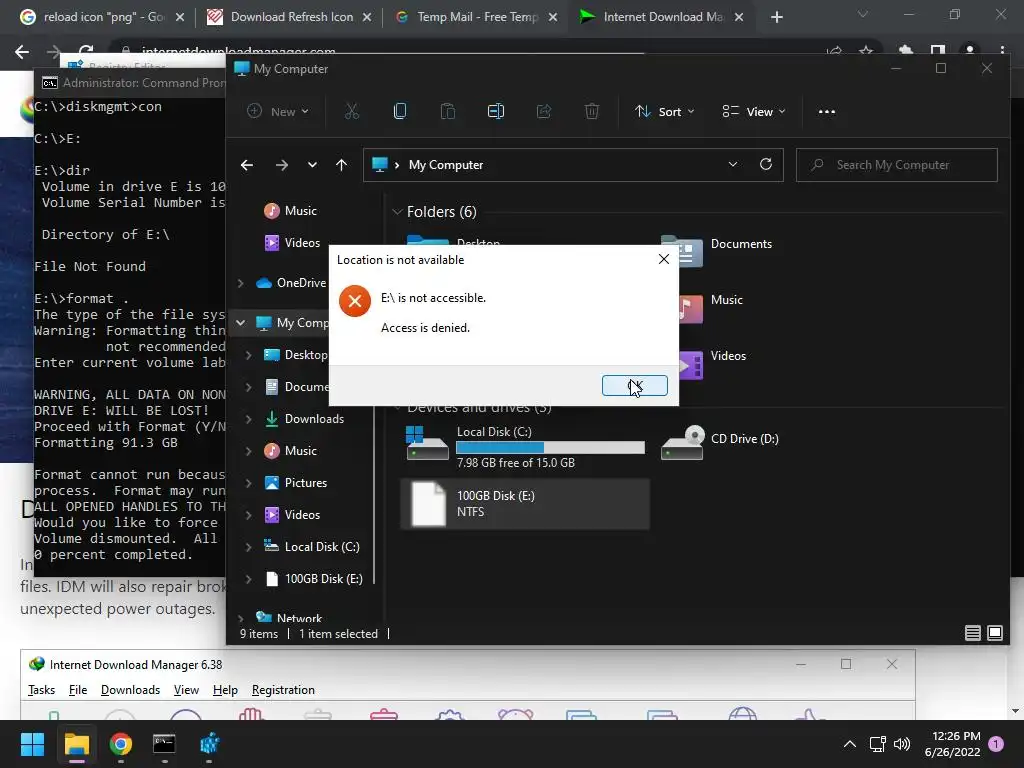Click the Explorer back arrow
Viewport: 1024px width, 768px height.
click(x=247, y=165)
